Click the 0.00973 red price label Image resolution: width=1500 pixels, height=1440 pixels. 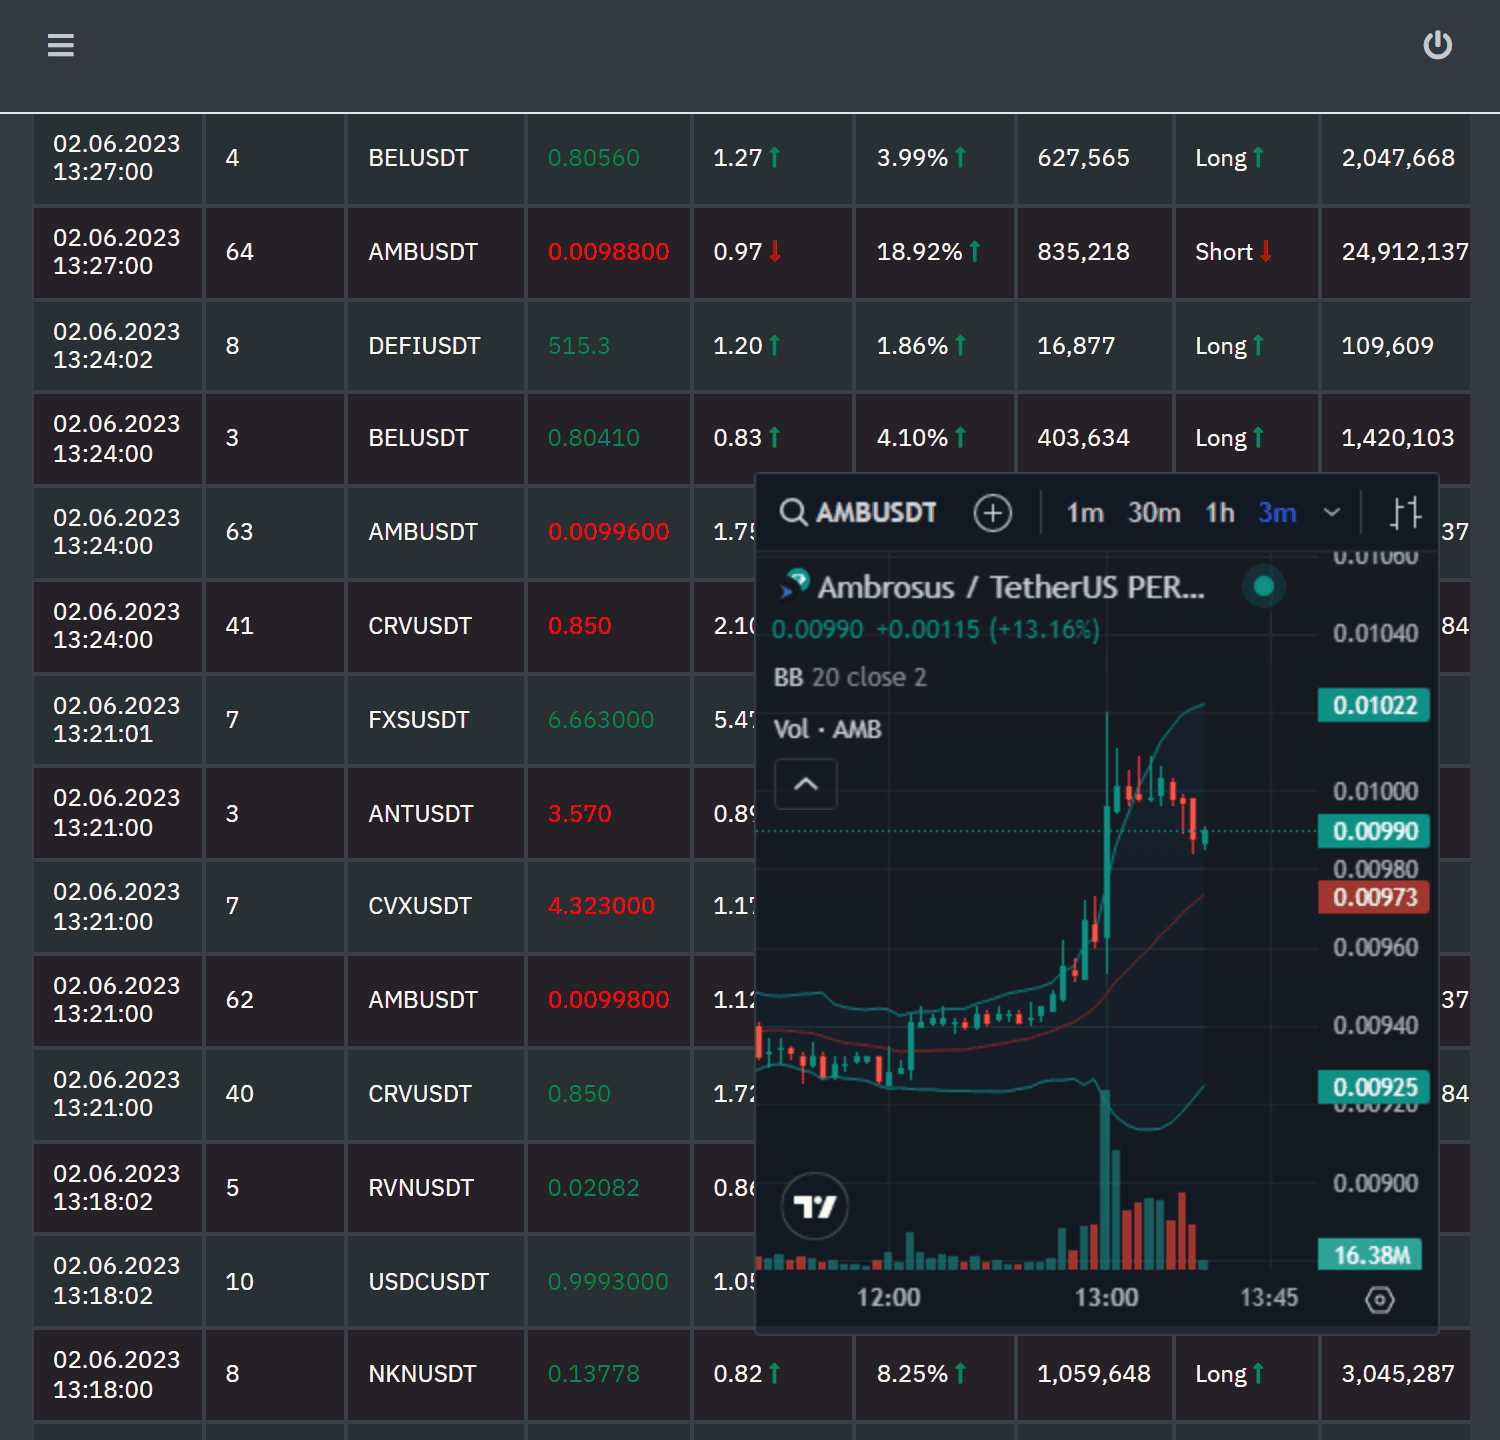pos(1375,897)
